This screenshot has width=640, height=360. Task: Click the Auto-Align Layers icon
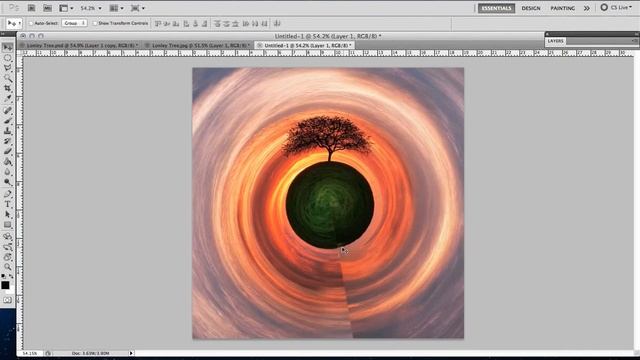pyautogui.click(x=277, y=23)
